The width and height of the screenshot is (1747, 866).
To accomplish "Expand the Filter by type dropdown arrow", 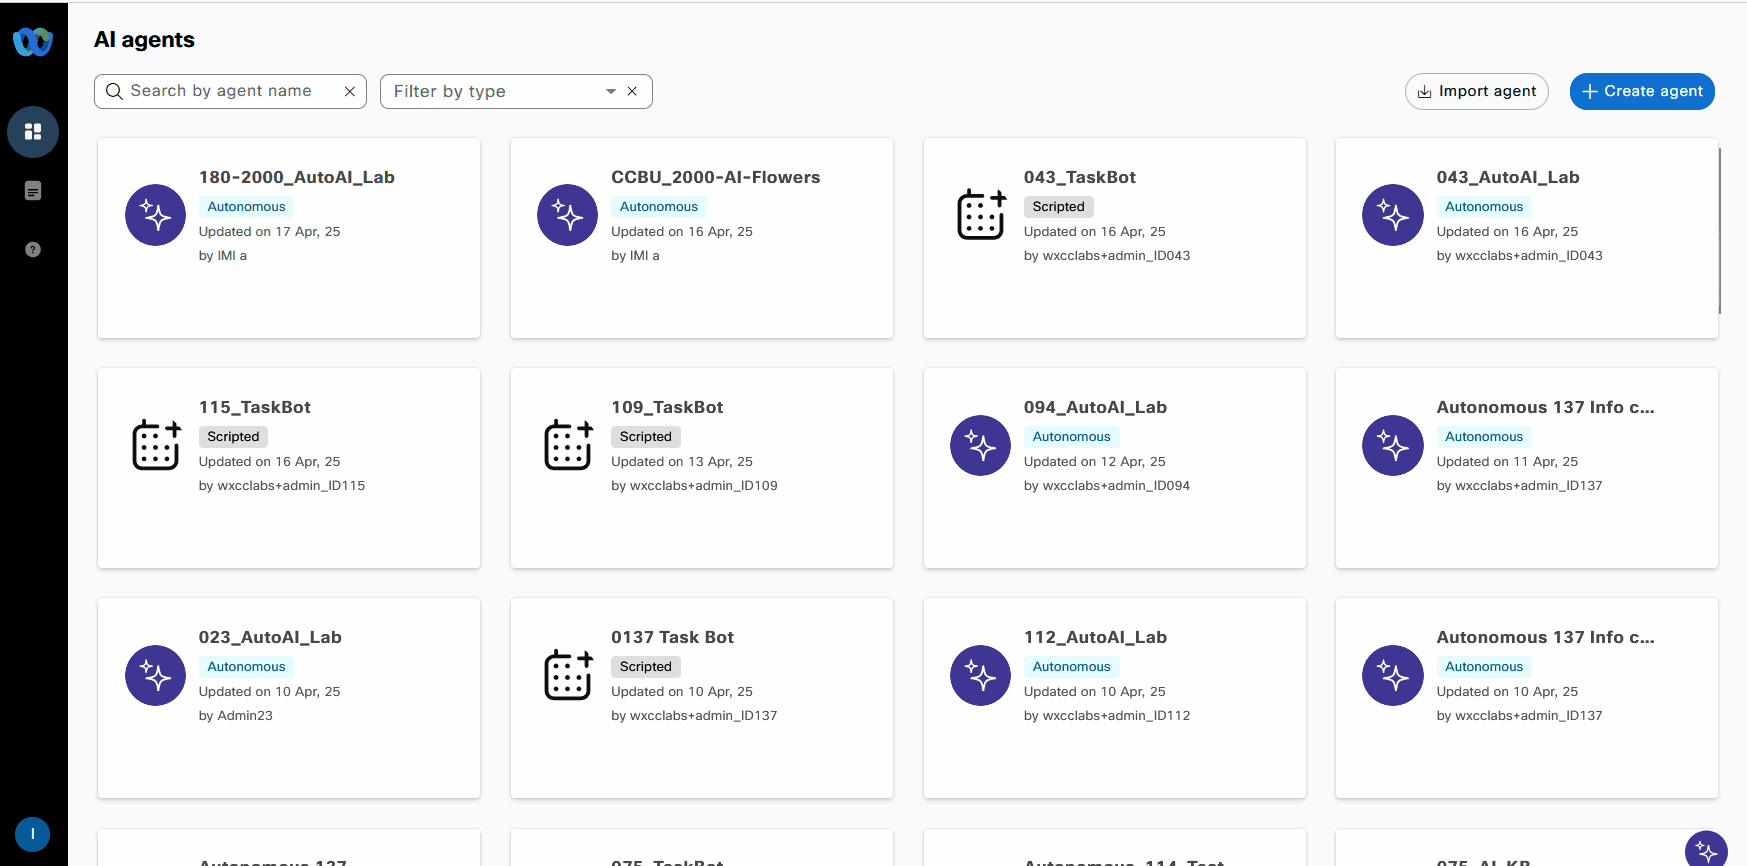I will [610, 92].
